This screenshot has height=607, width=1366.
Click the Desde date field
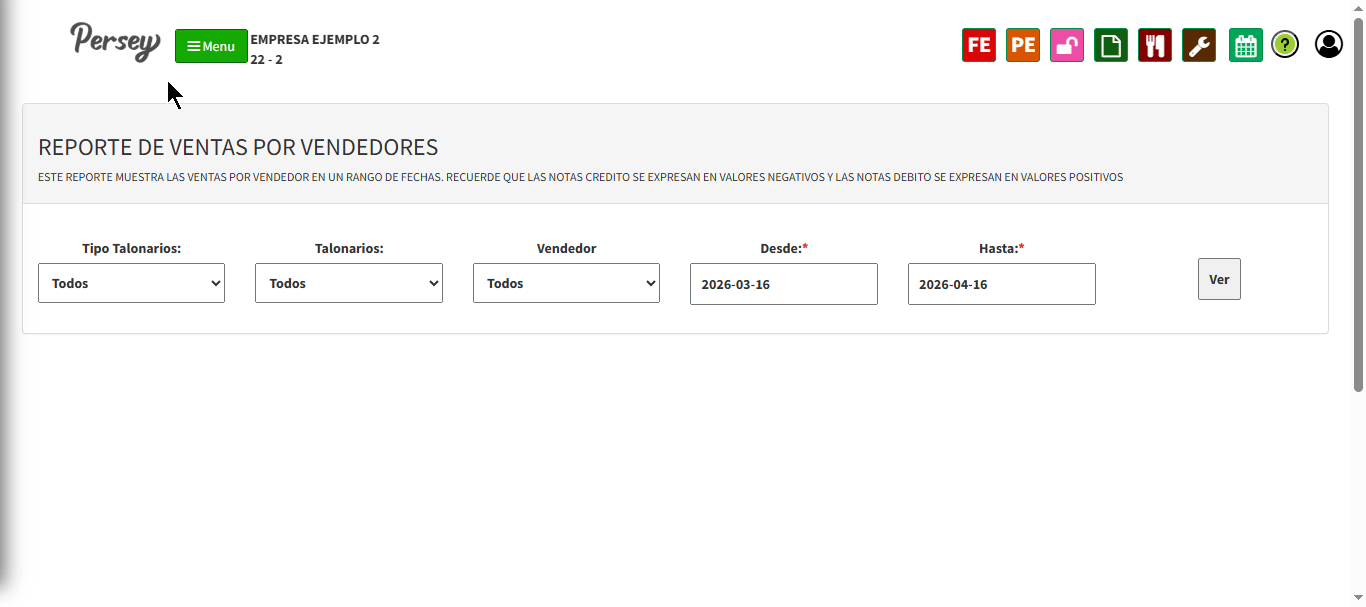tap(784, 284)
